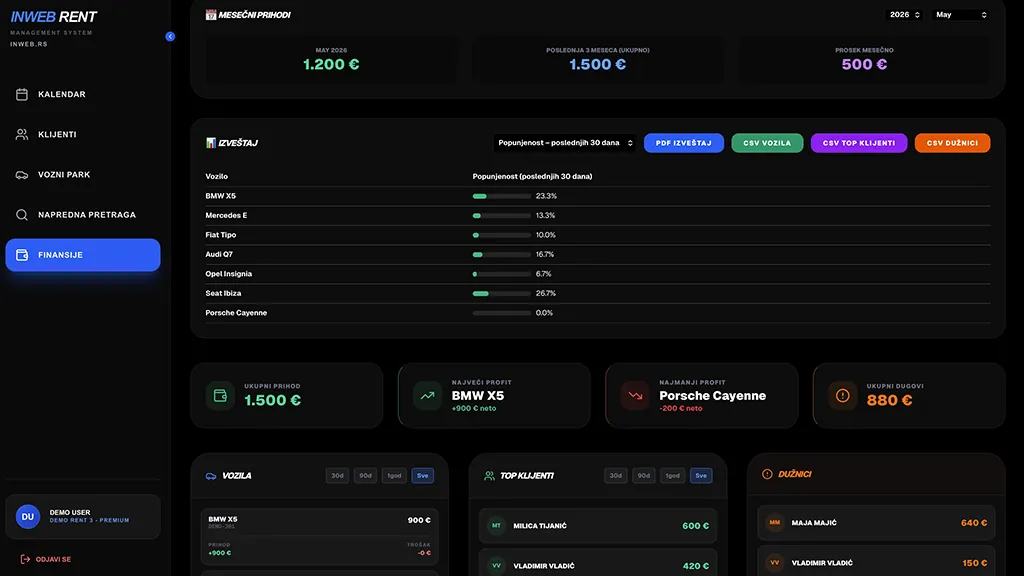The image size is (1024, 576).
Task: Click the Napredna Pretraga magnifier icon
Action: point(22,215)
